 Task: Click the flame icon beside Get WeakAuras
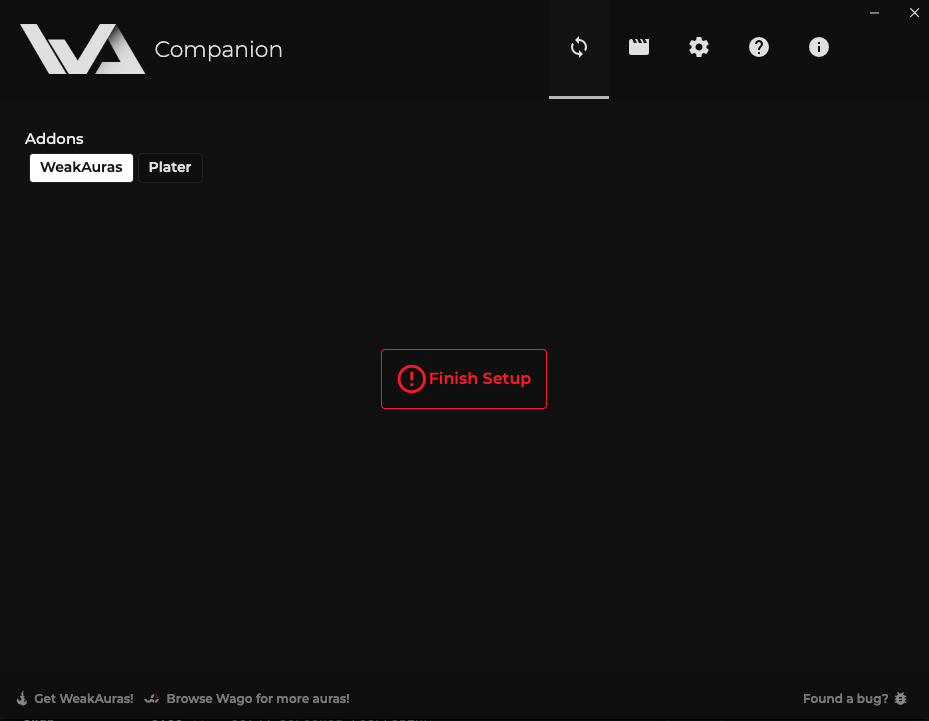tap(22, 699)
